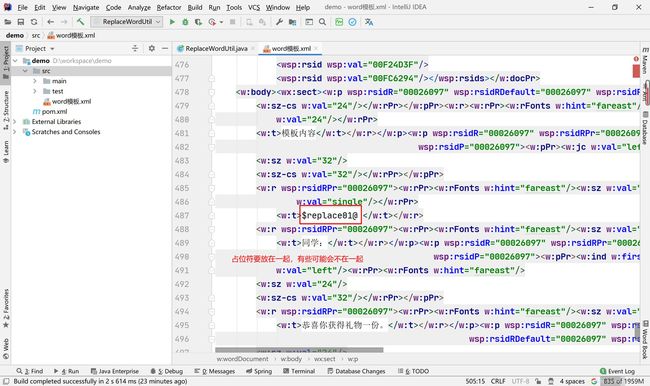This screenshot has width=650, height=386.
Task: Start debugging with the bug icon
Action: pyautogui.click(x=185, y=22)
